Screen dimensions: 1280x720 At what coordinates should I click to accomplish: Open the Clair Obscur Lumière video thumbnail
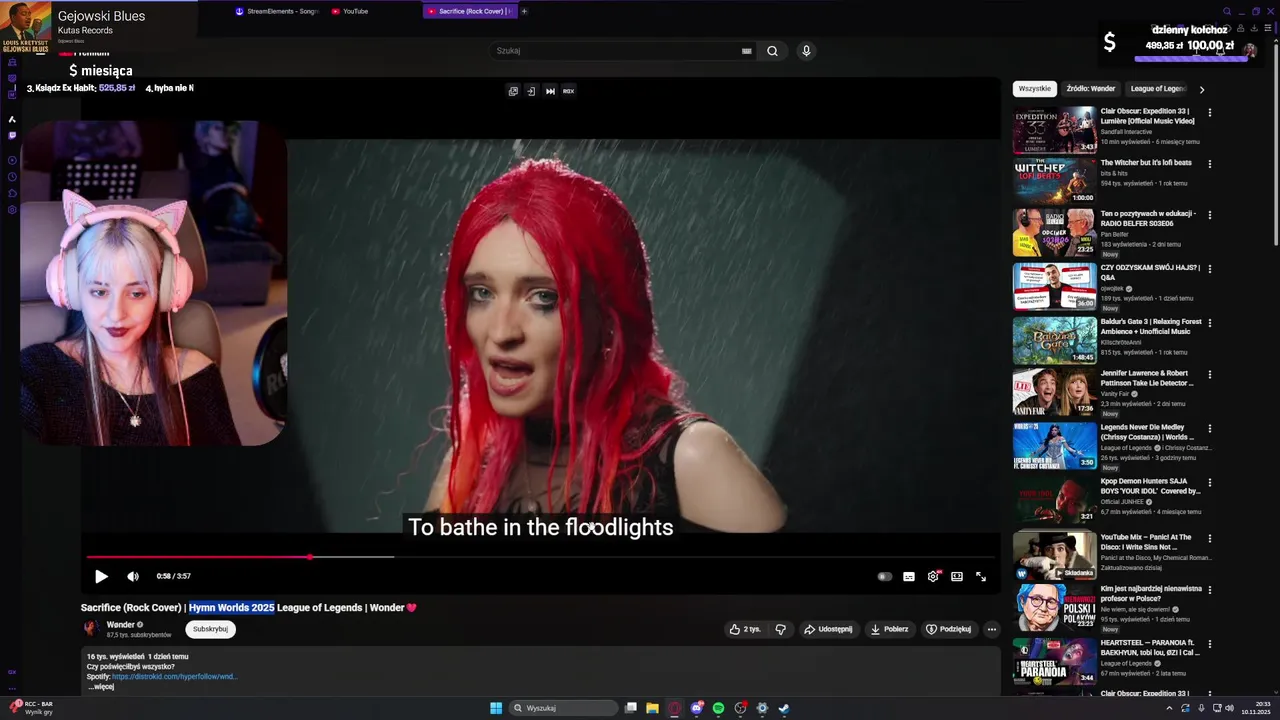point(1054,129)
